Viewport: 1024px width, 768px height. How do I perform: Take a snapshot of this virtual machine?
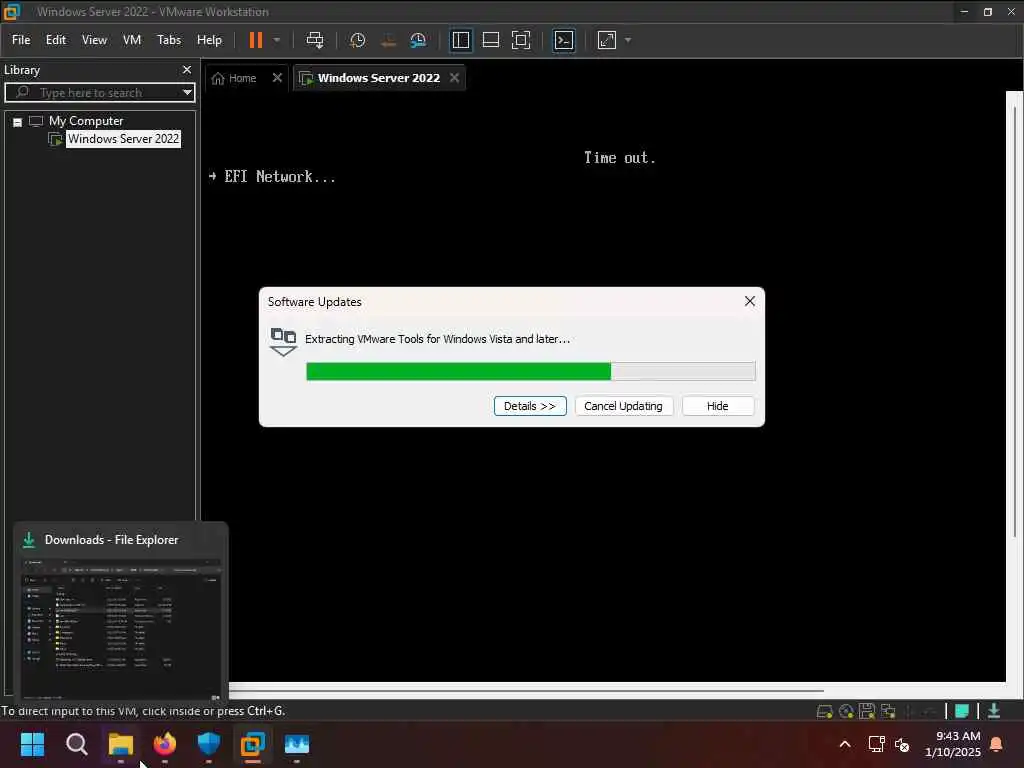357,40
